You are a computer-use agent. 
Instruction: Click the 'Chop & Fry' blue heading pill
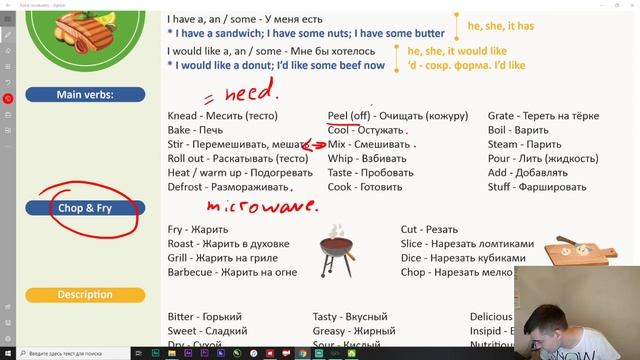click(85, 208)
